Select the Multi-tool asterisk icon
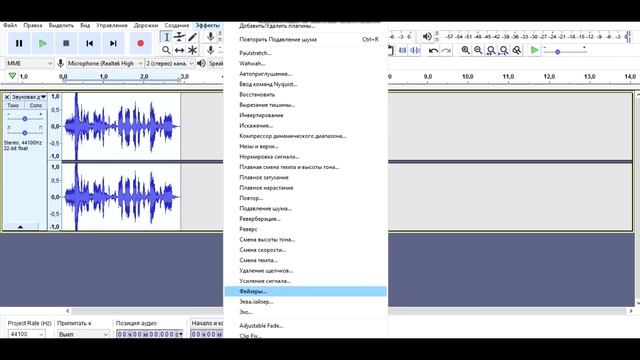The image size is (640, 360). coord(192,50)
